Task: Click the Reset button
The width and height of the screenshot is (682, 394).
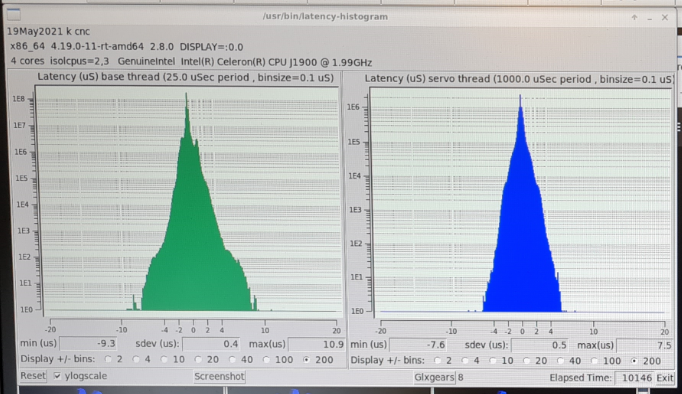Action: 33,376
